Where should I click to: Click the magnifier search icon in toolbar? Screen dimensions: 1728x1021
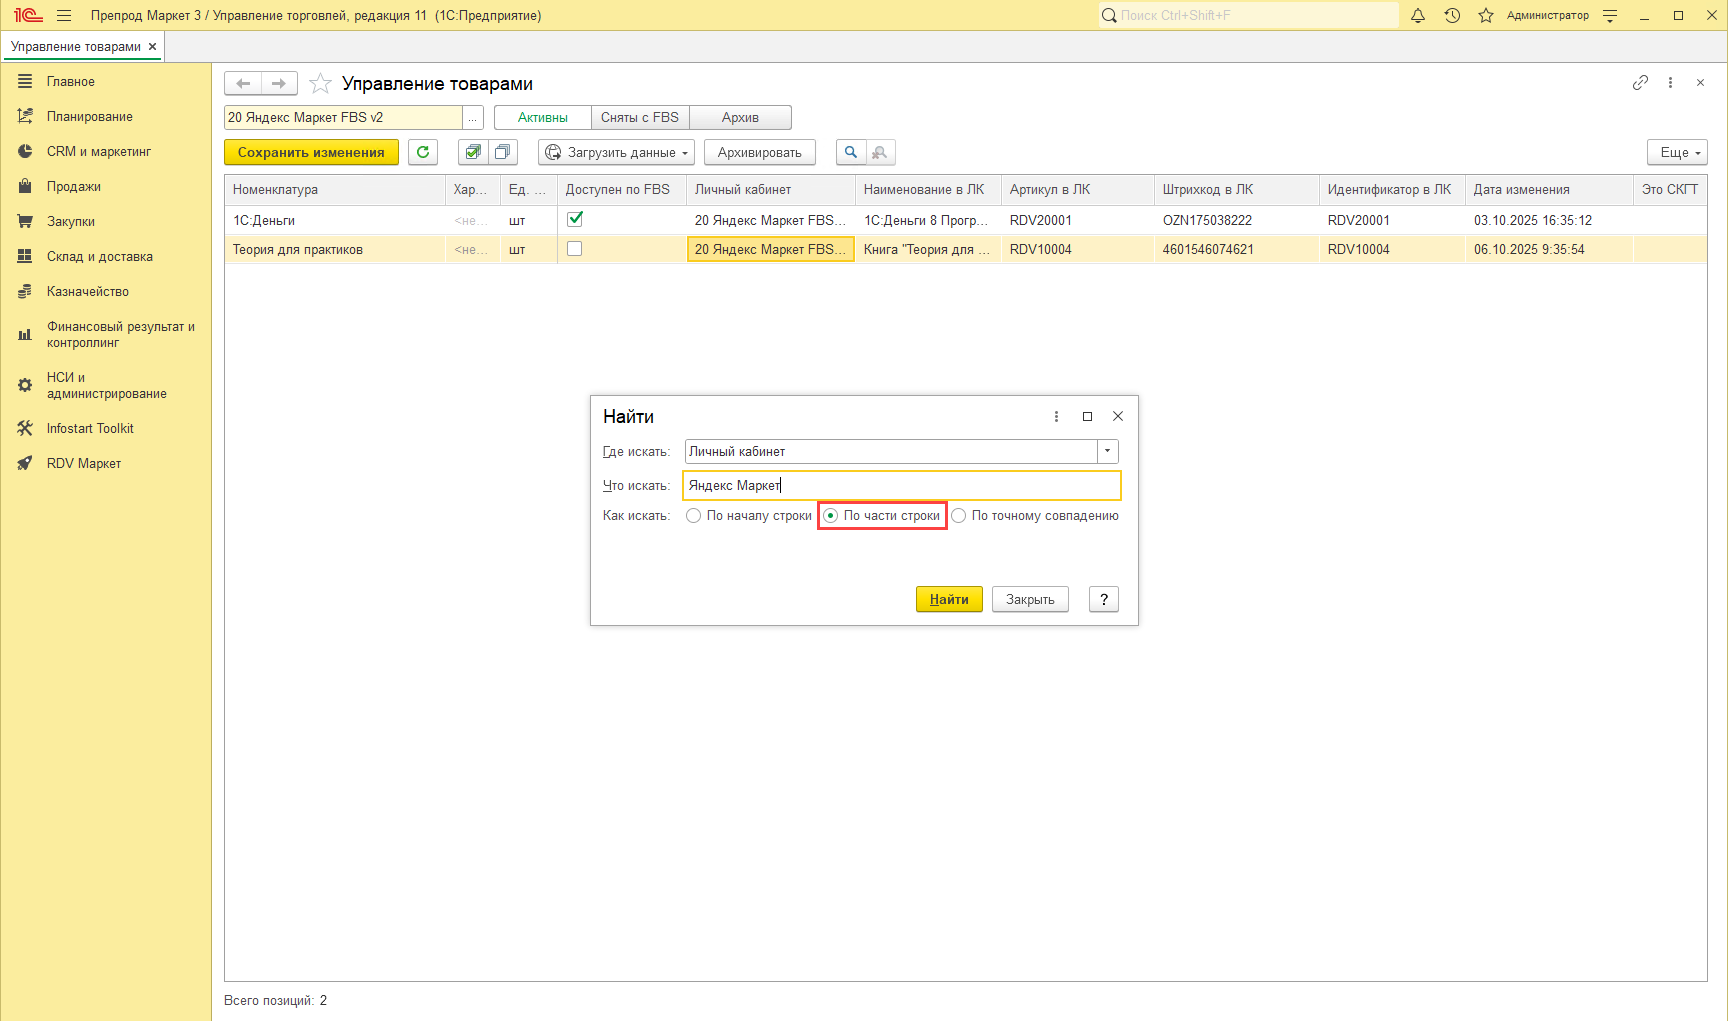coord(851,152)
